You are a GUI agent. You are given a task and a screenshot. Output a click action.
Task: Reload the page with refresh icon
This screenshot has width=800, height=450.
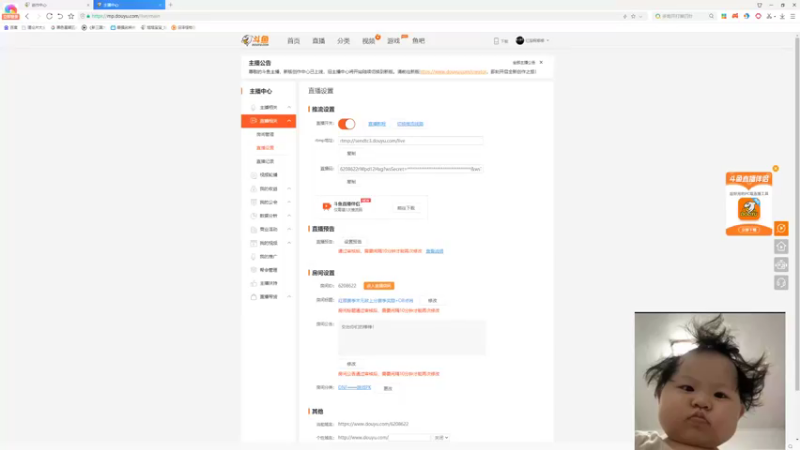point(49,16)
